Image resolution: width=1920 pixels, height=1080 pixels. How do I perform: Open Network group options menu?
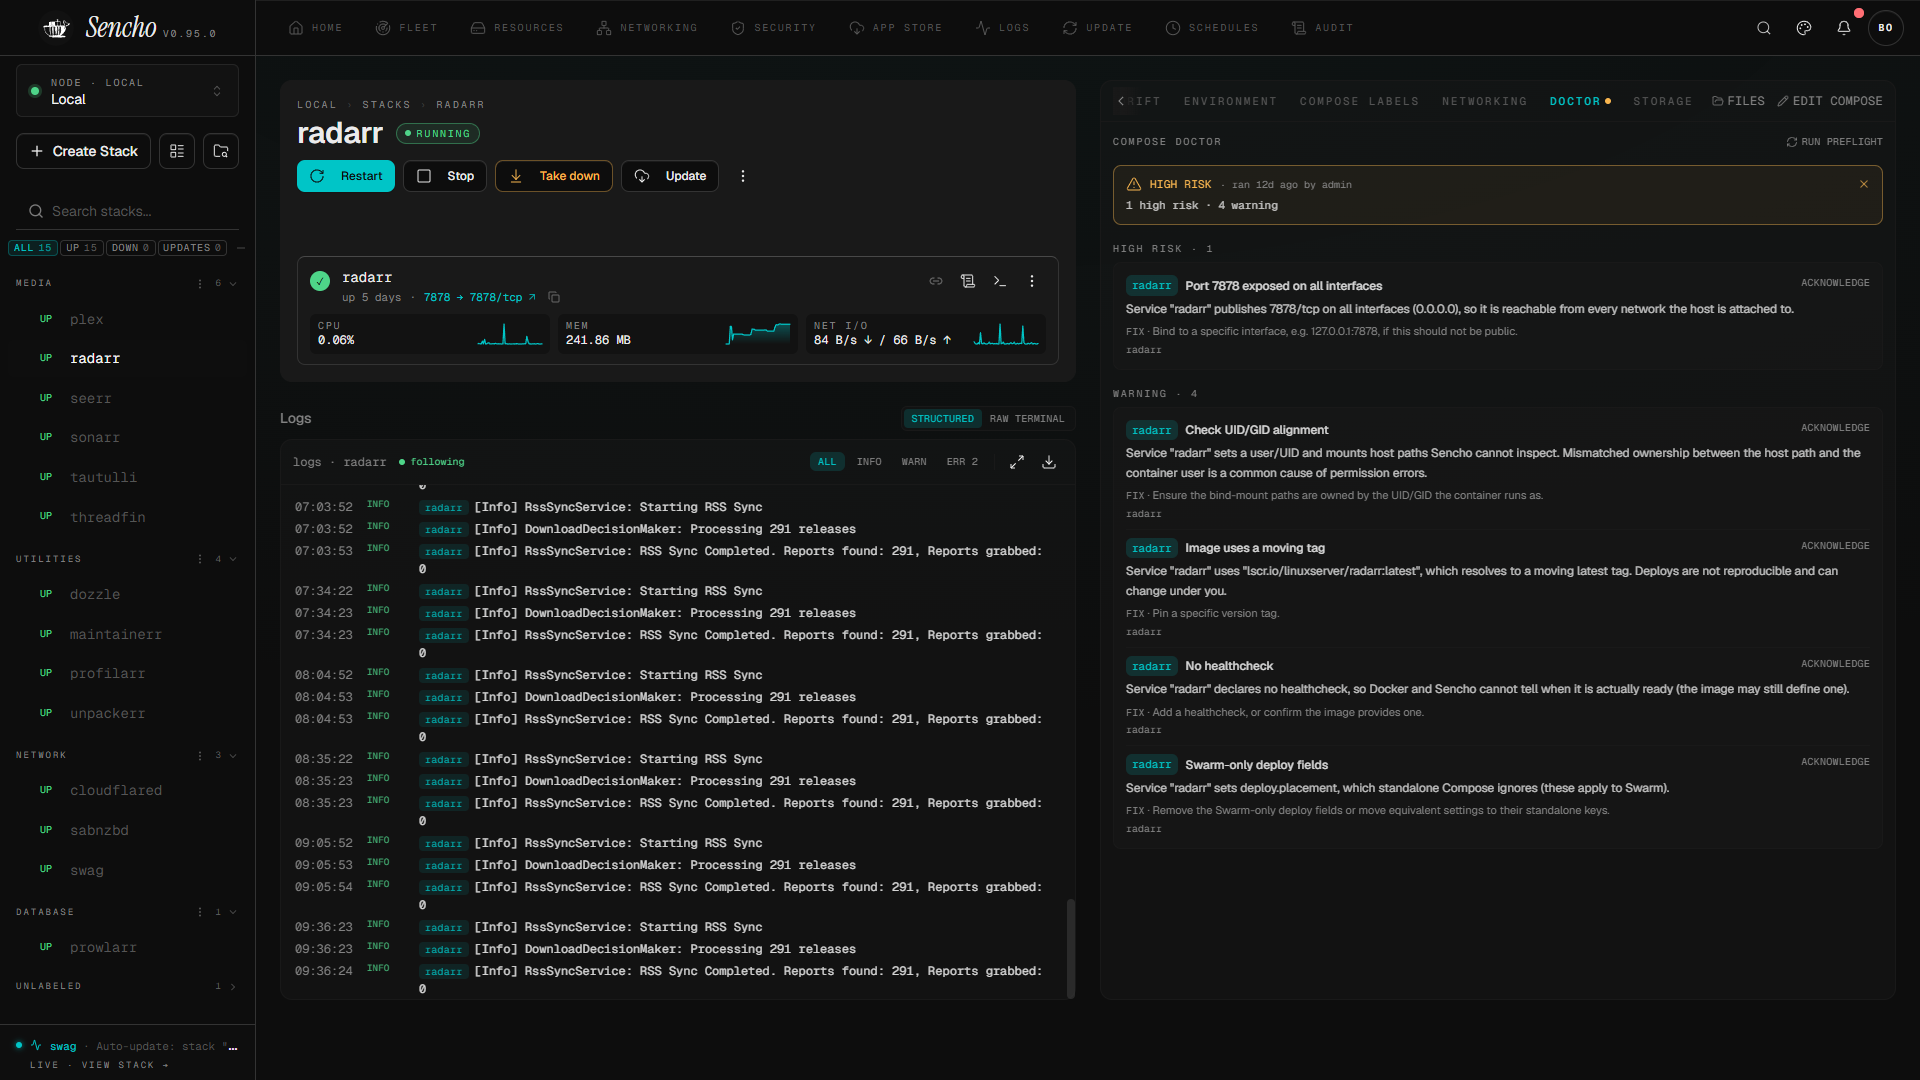[x=200, y=755]
